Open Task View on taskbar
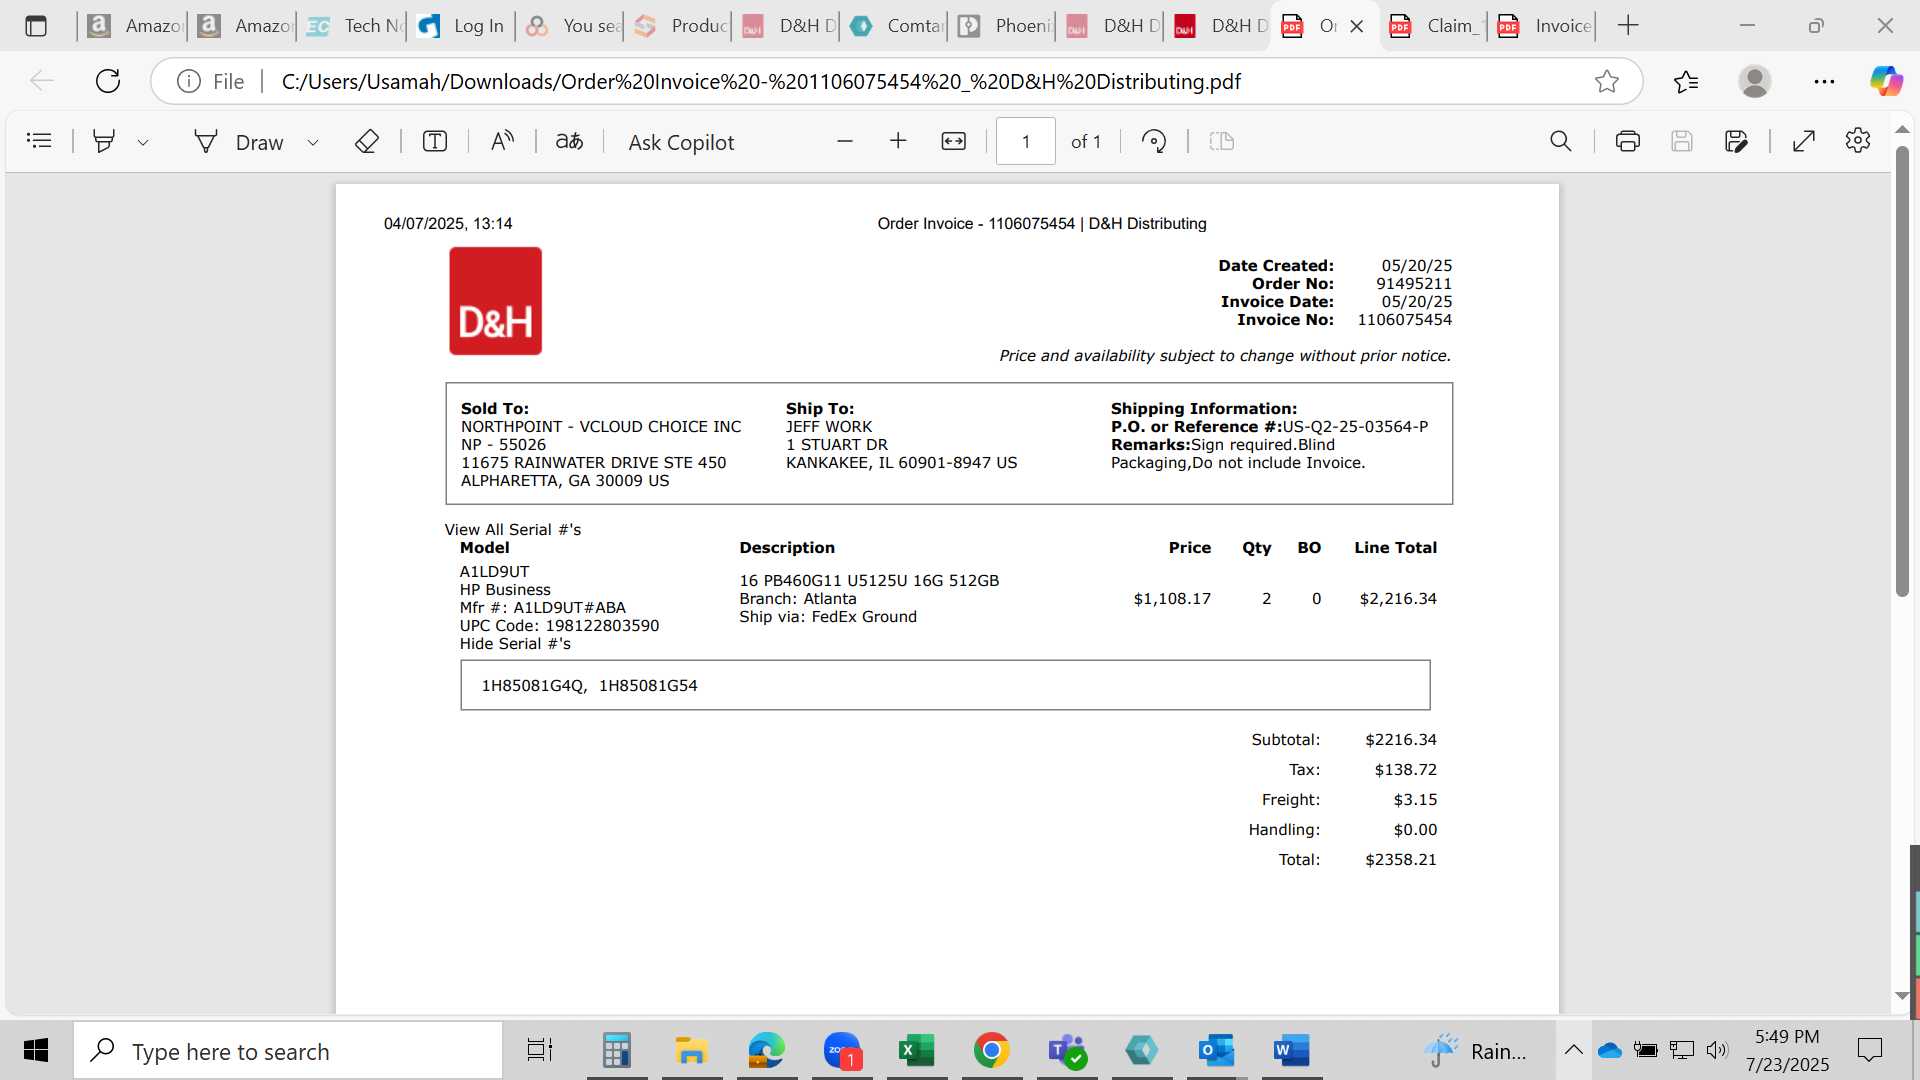 point(540,1050)
